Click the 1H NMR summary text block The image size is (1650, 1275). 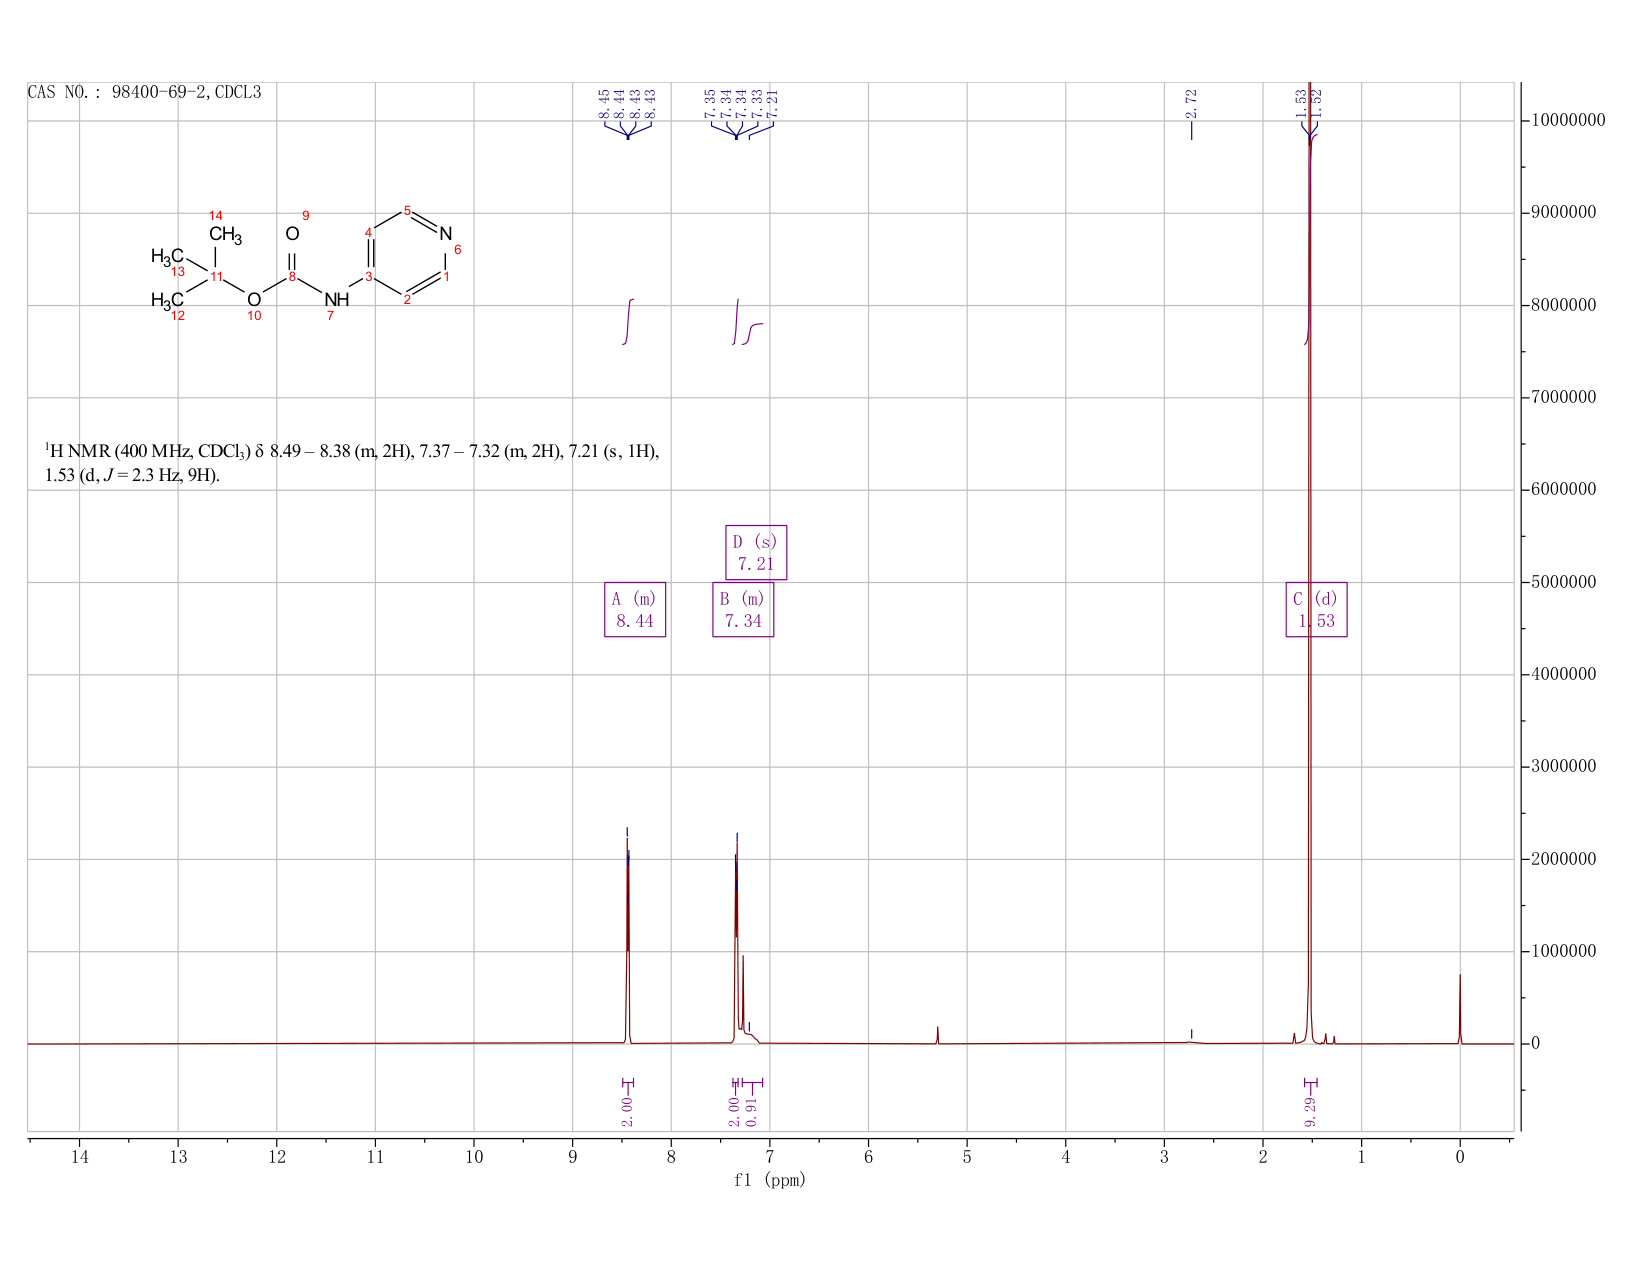click(352, 463)
